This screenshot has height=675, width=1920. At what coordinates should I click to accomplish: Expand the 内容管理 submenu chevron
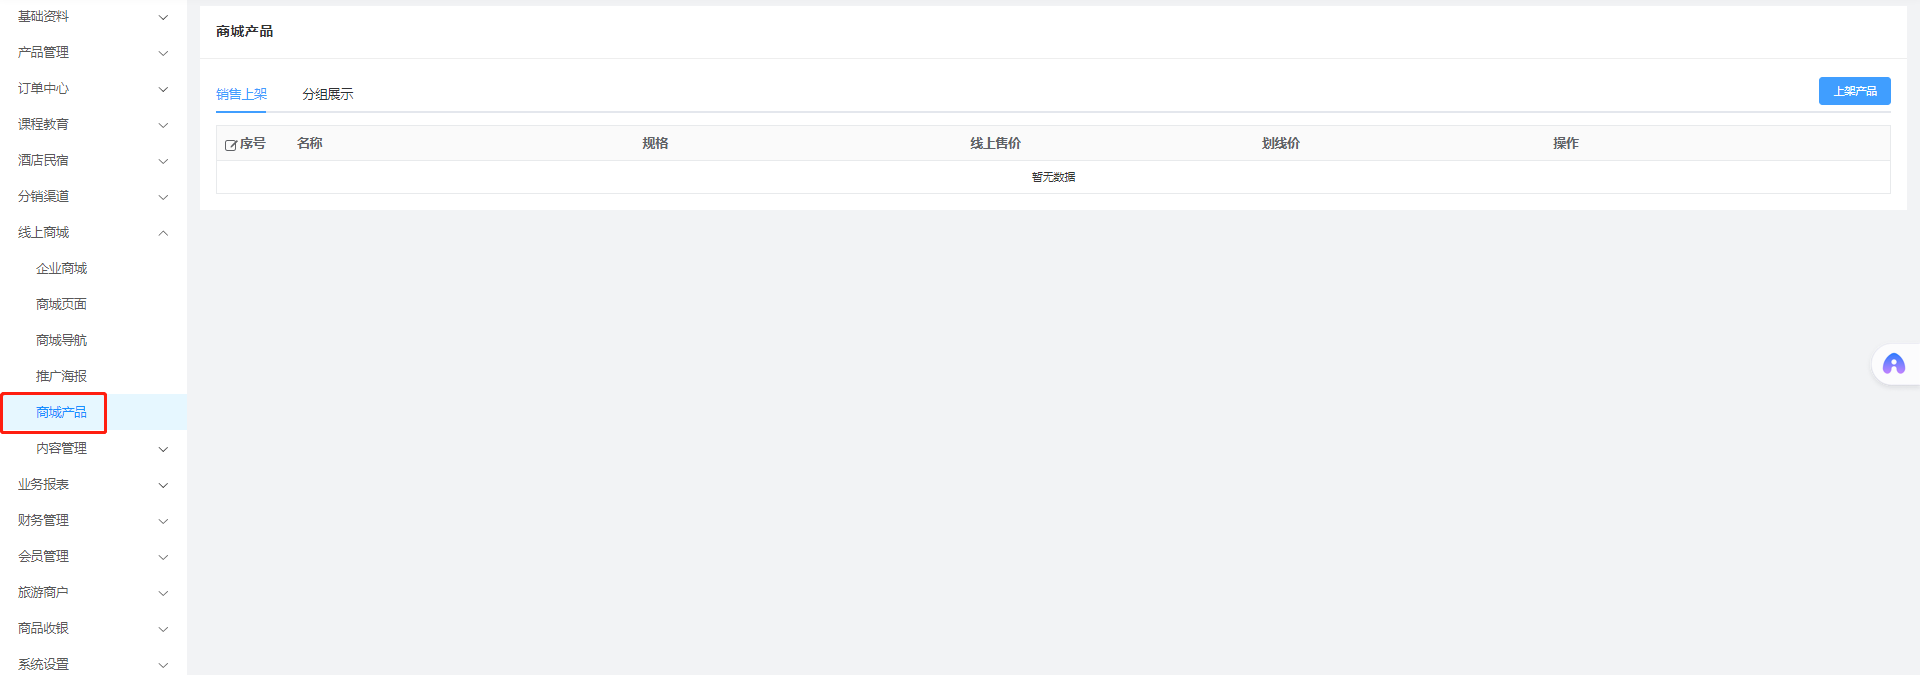click(x=163, y=449)
